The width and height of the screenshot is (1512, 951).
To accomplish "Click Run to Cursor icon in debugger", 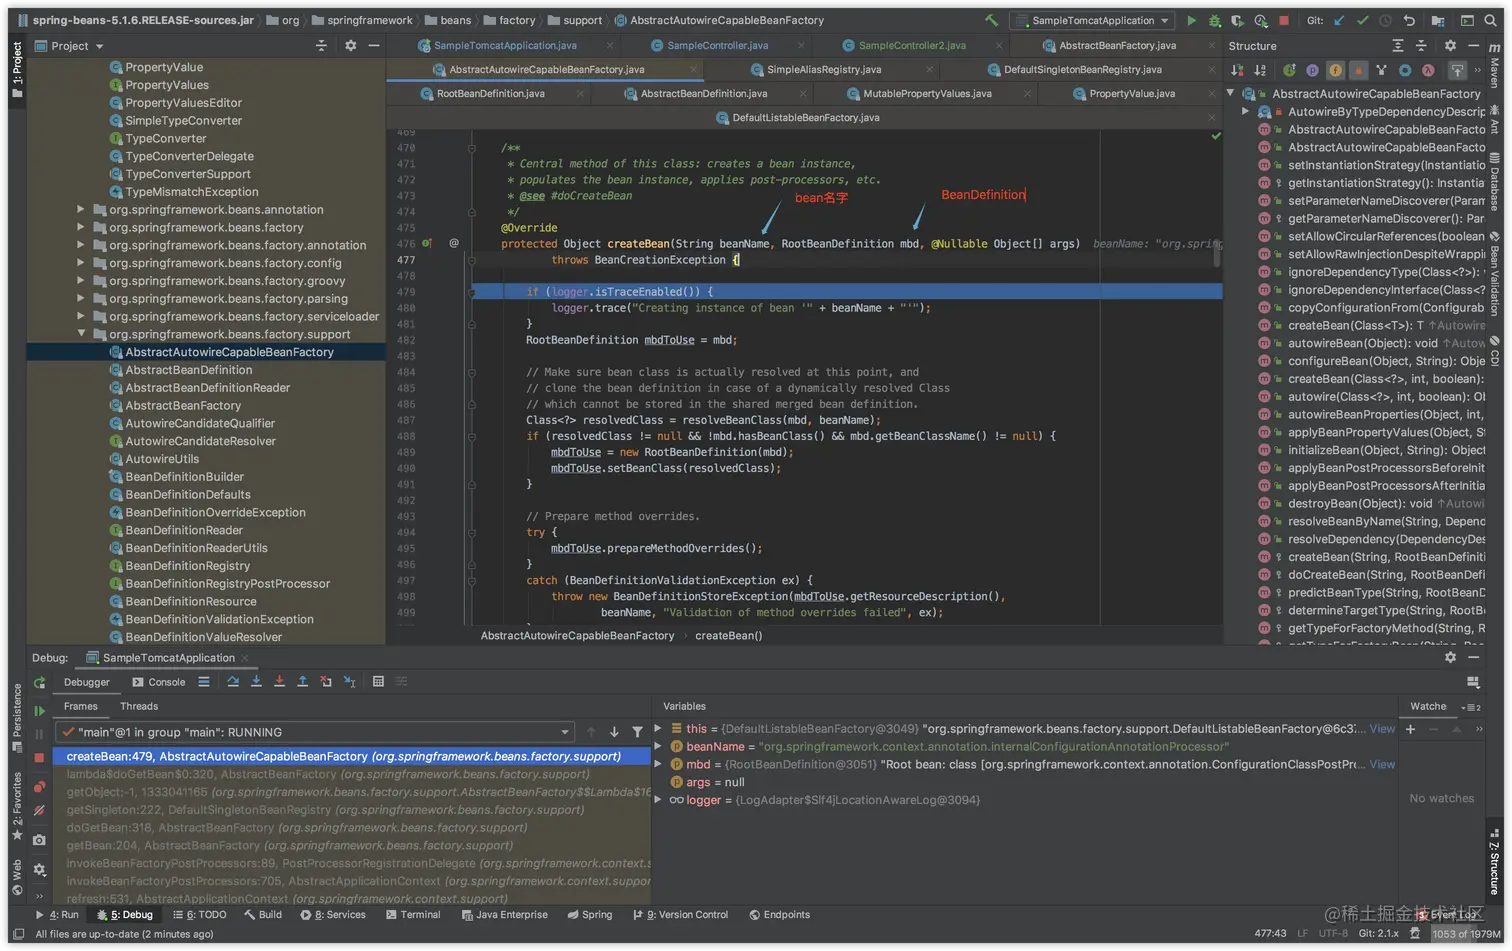I will (349, 682).
